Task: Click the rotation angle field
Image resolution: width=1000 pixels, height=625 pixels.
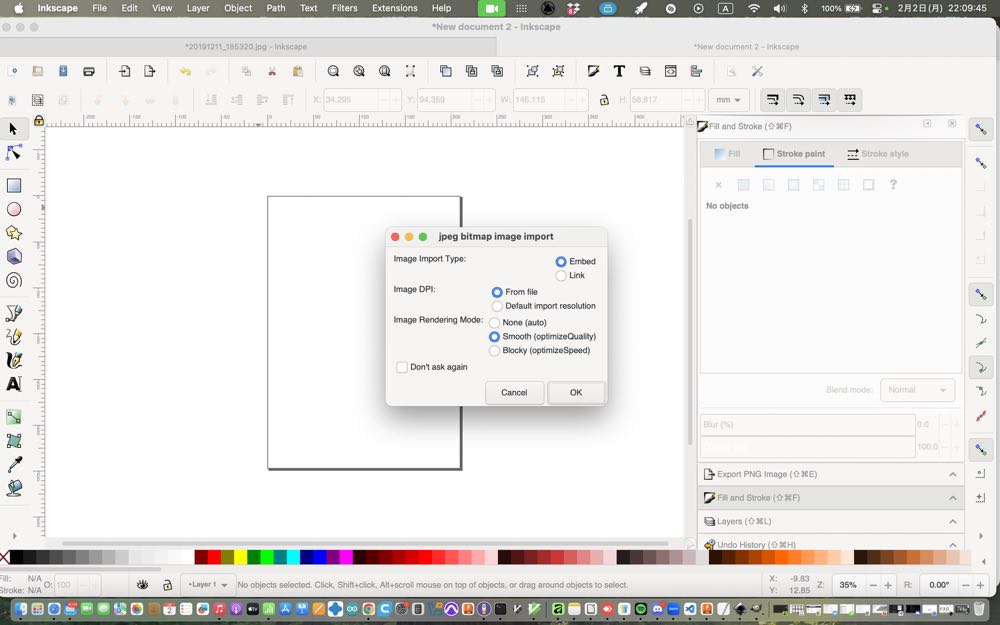Action: (x=939, y=585)
